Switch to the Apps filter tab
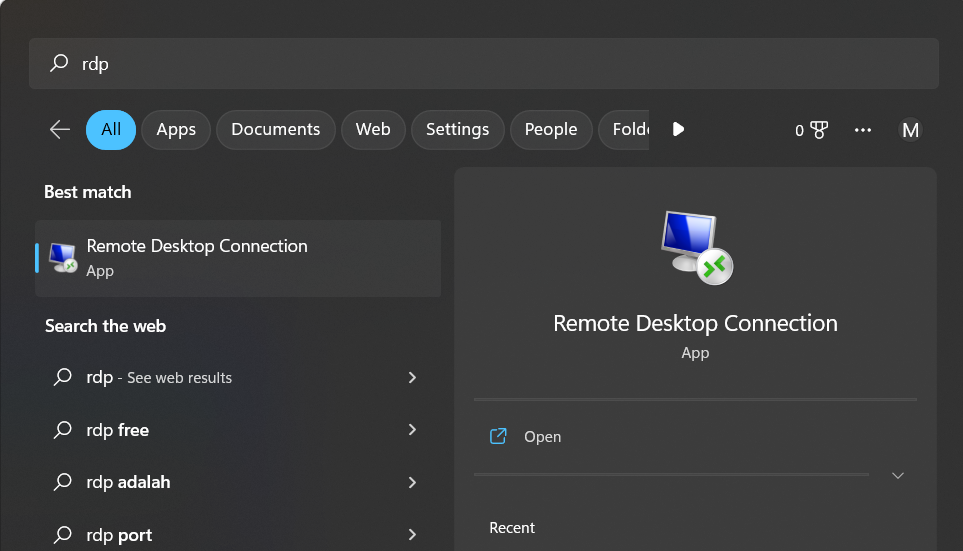963x551 pixels. [176, 130]
